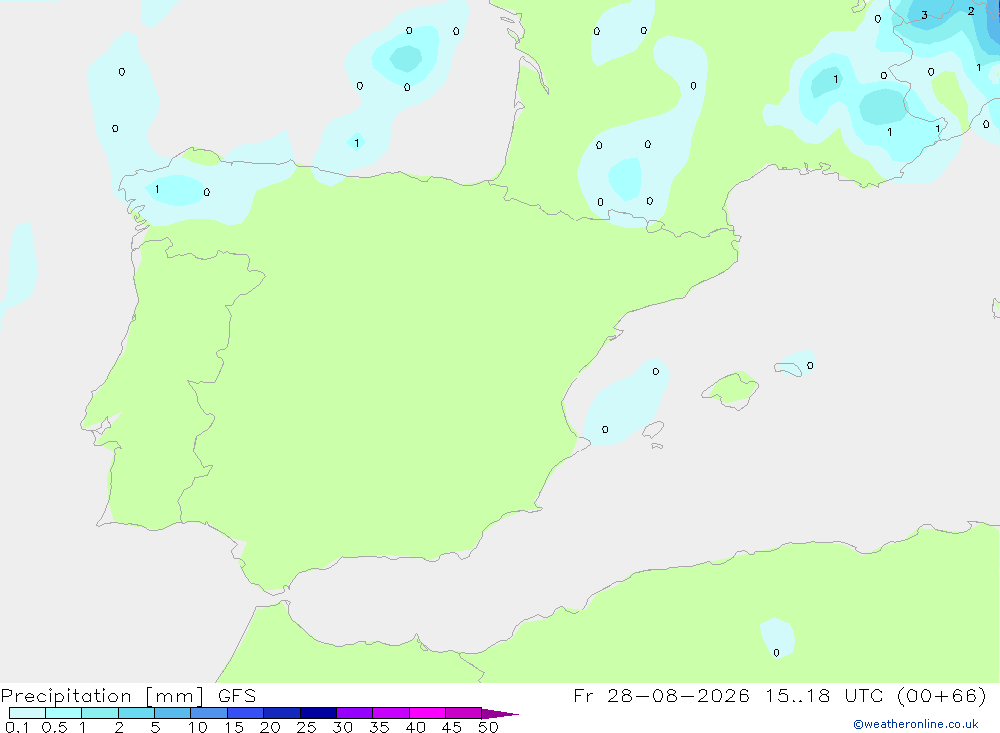Click the legend tick label '20'
The height and width of the screenshot is (733, 1000).
(x=270, y=727)
